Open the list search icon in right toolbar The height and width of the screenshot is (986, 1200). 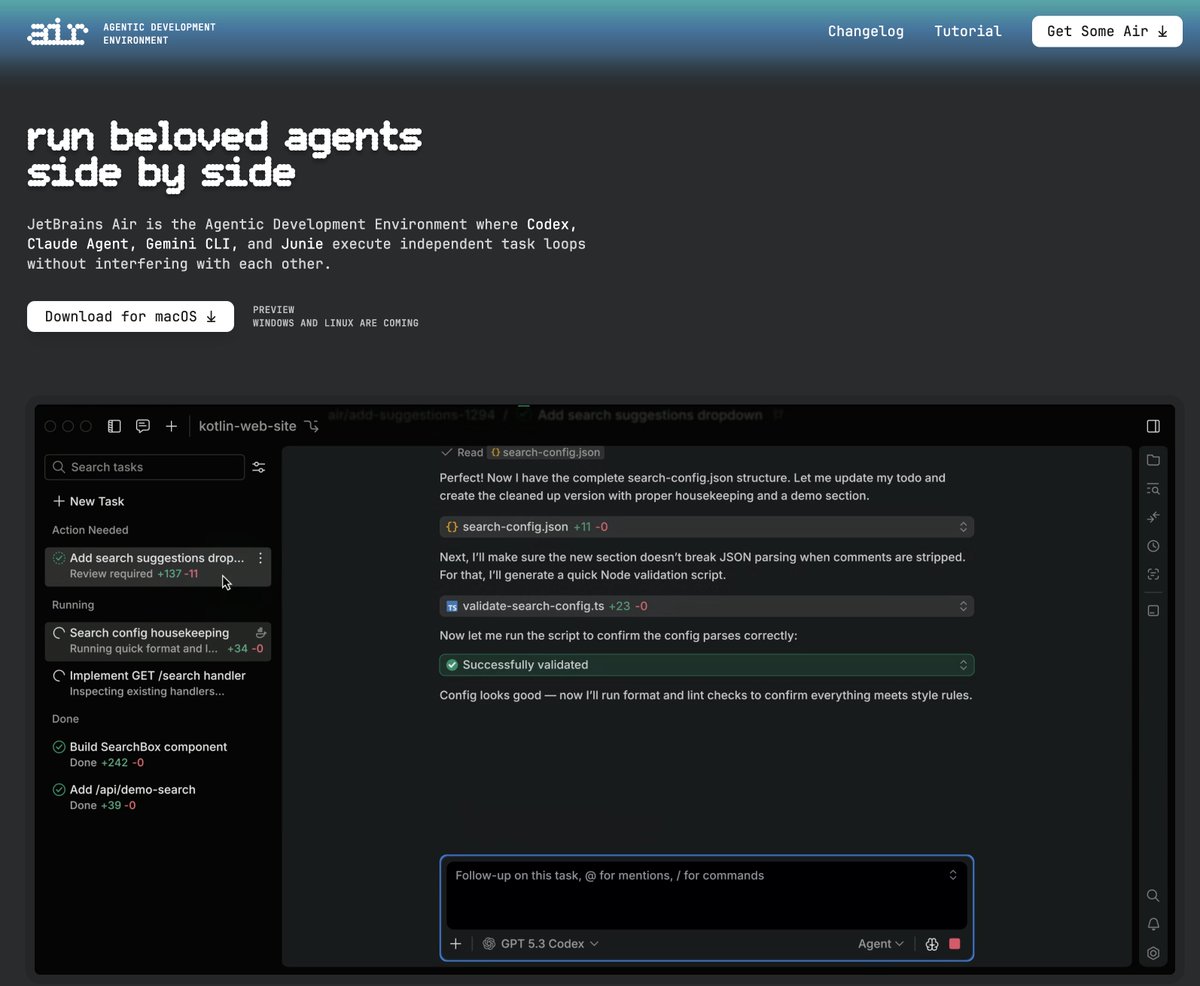1153,489
